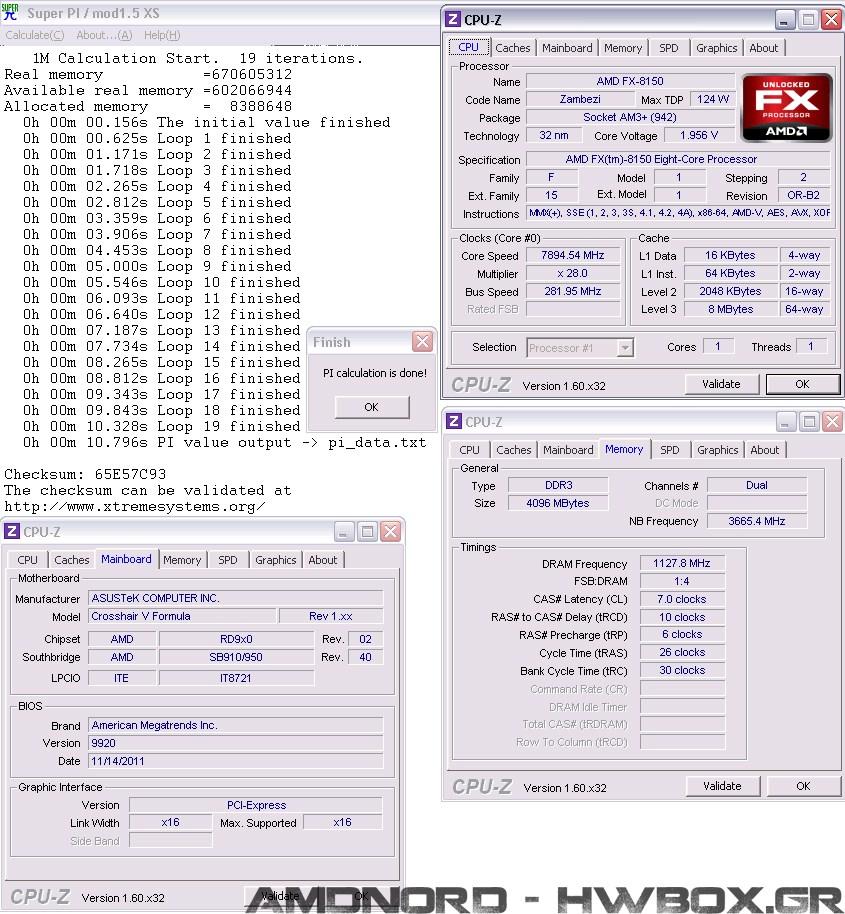Select About tab in Memory CPU-Z window
Viewport: 845px width, 914px height.
tap(765, 450)
